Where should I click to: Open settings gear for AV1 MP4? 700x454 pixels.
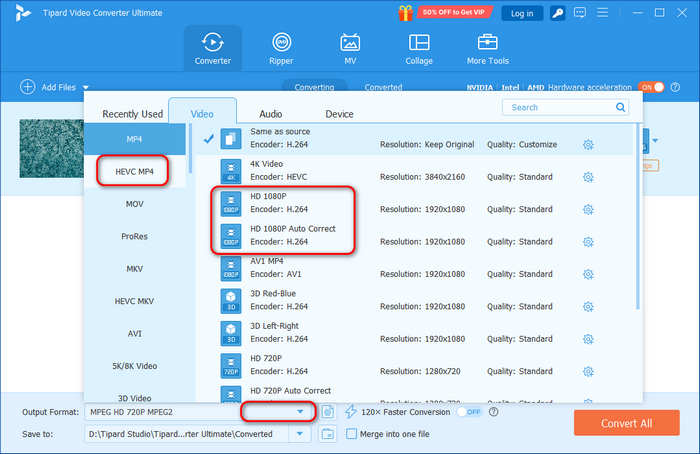pos(588,274)
